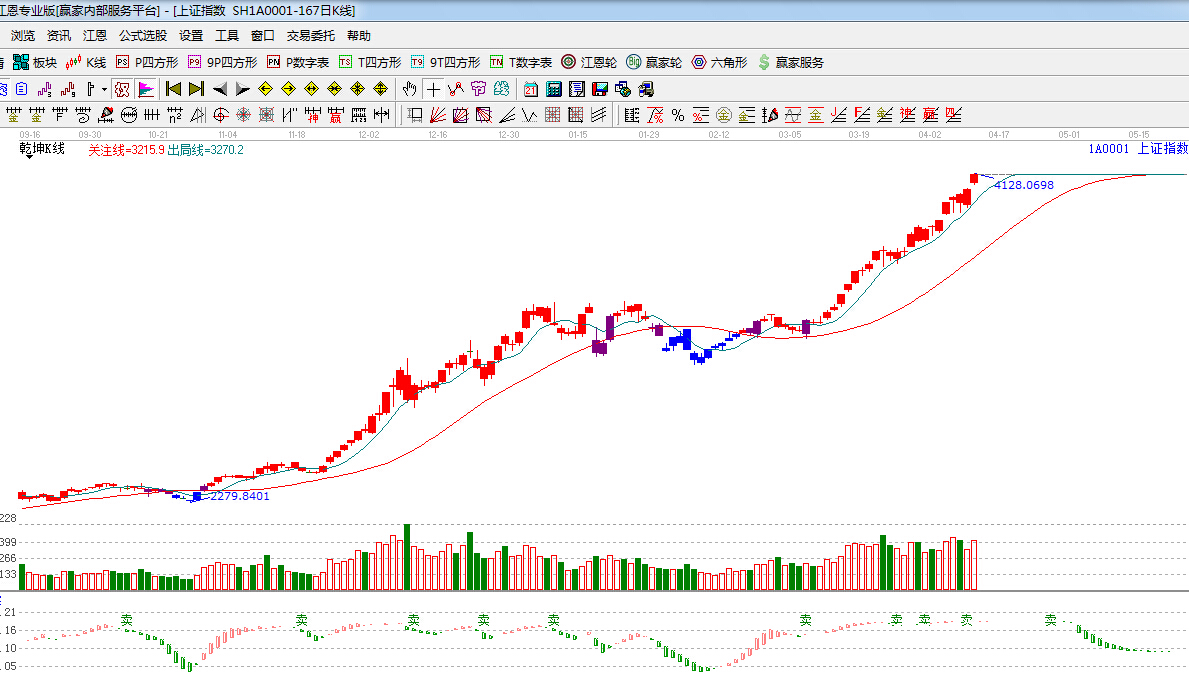Click the P数字表 button
The image size is (1189, 682).
298,62
